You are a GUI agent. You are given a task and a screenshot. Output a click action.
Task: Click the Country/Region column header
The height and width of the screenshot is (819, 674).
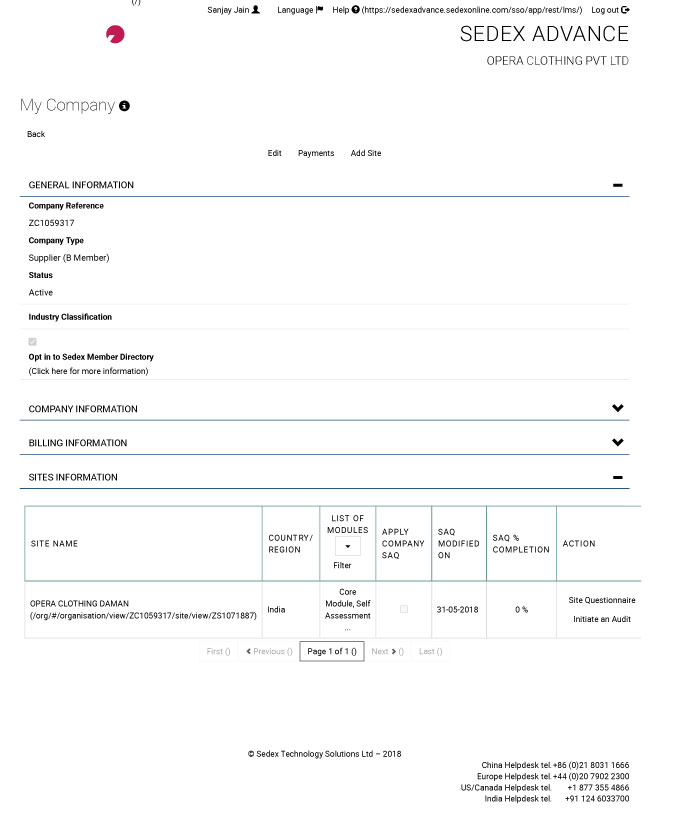coord(290,544)
